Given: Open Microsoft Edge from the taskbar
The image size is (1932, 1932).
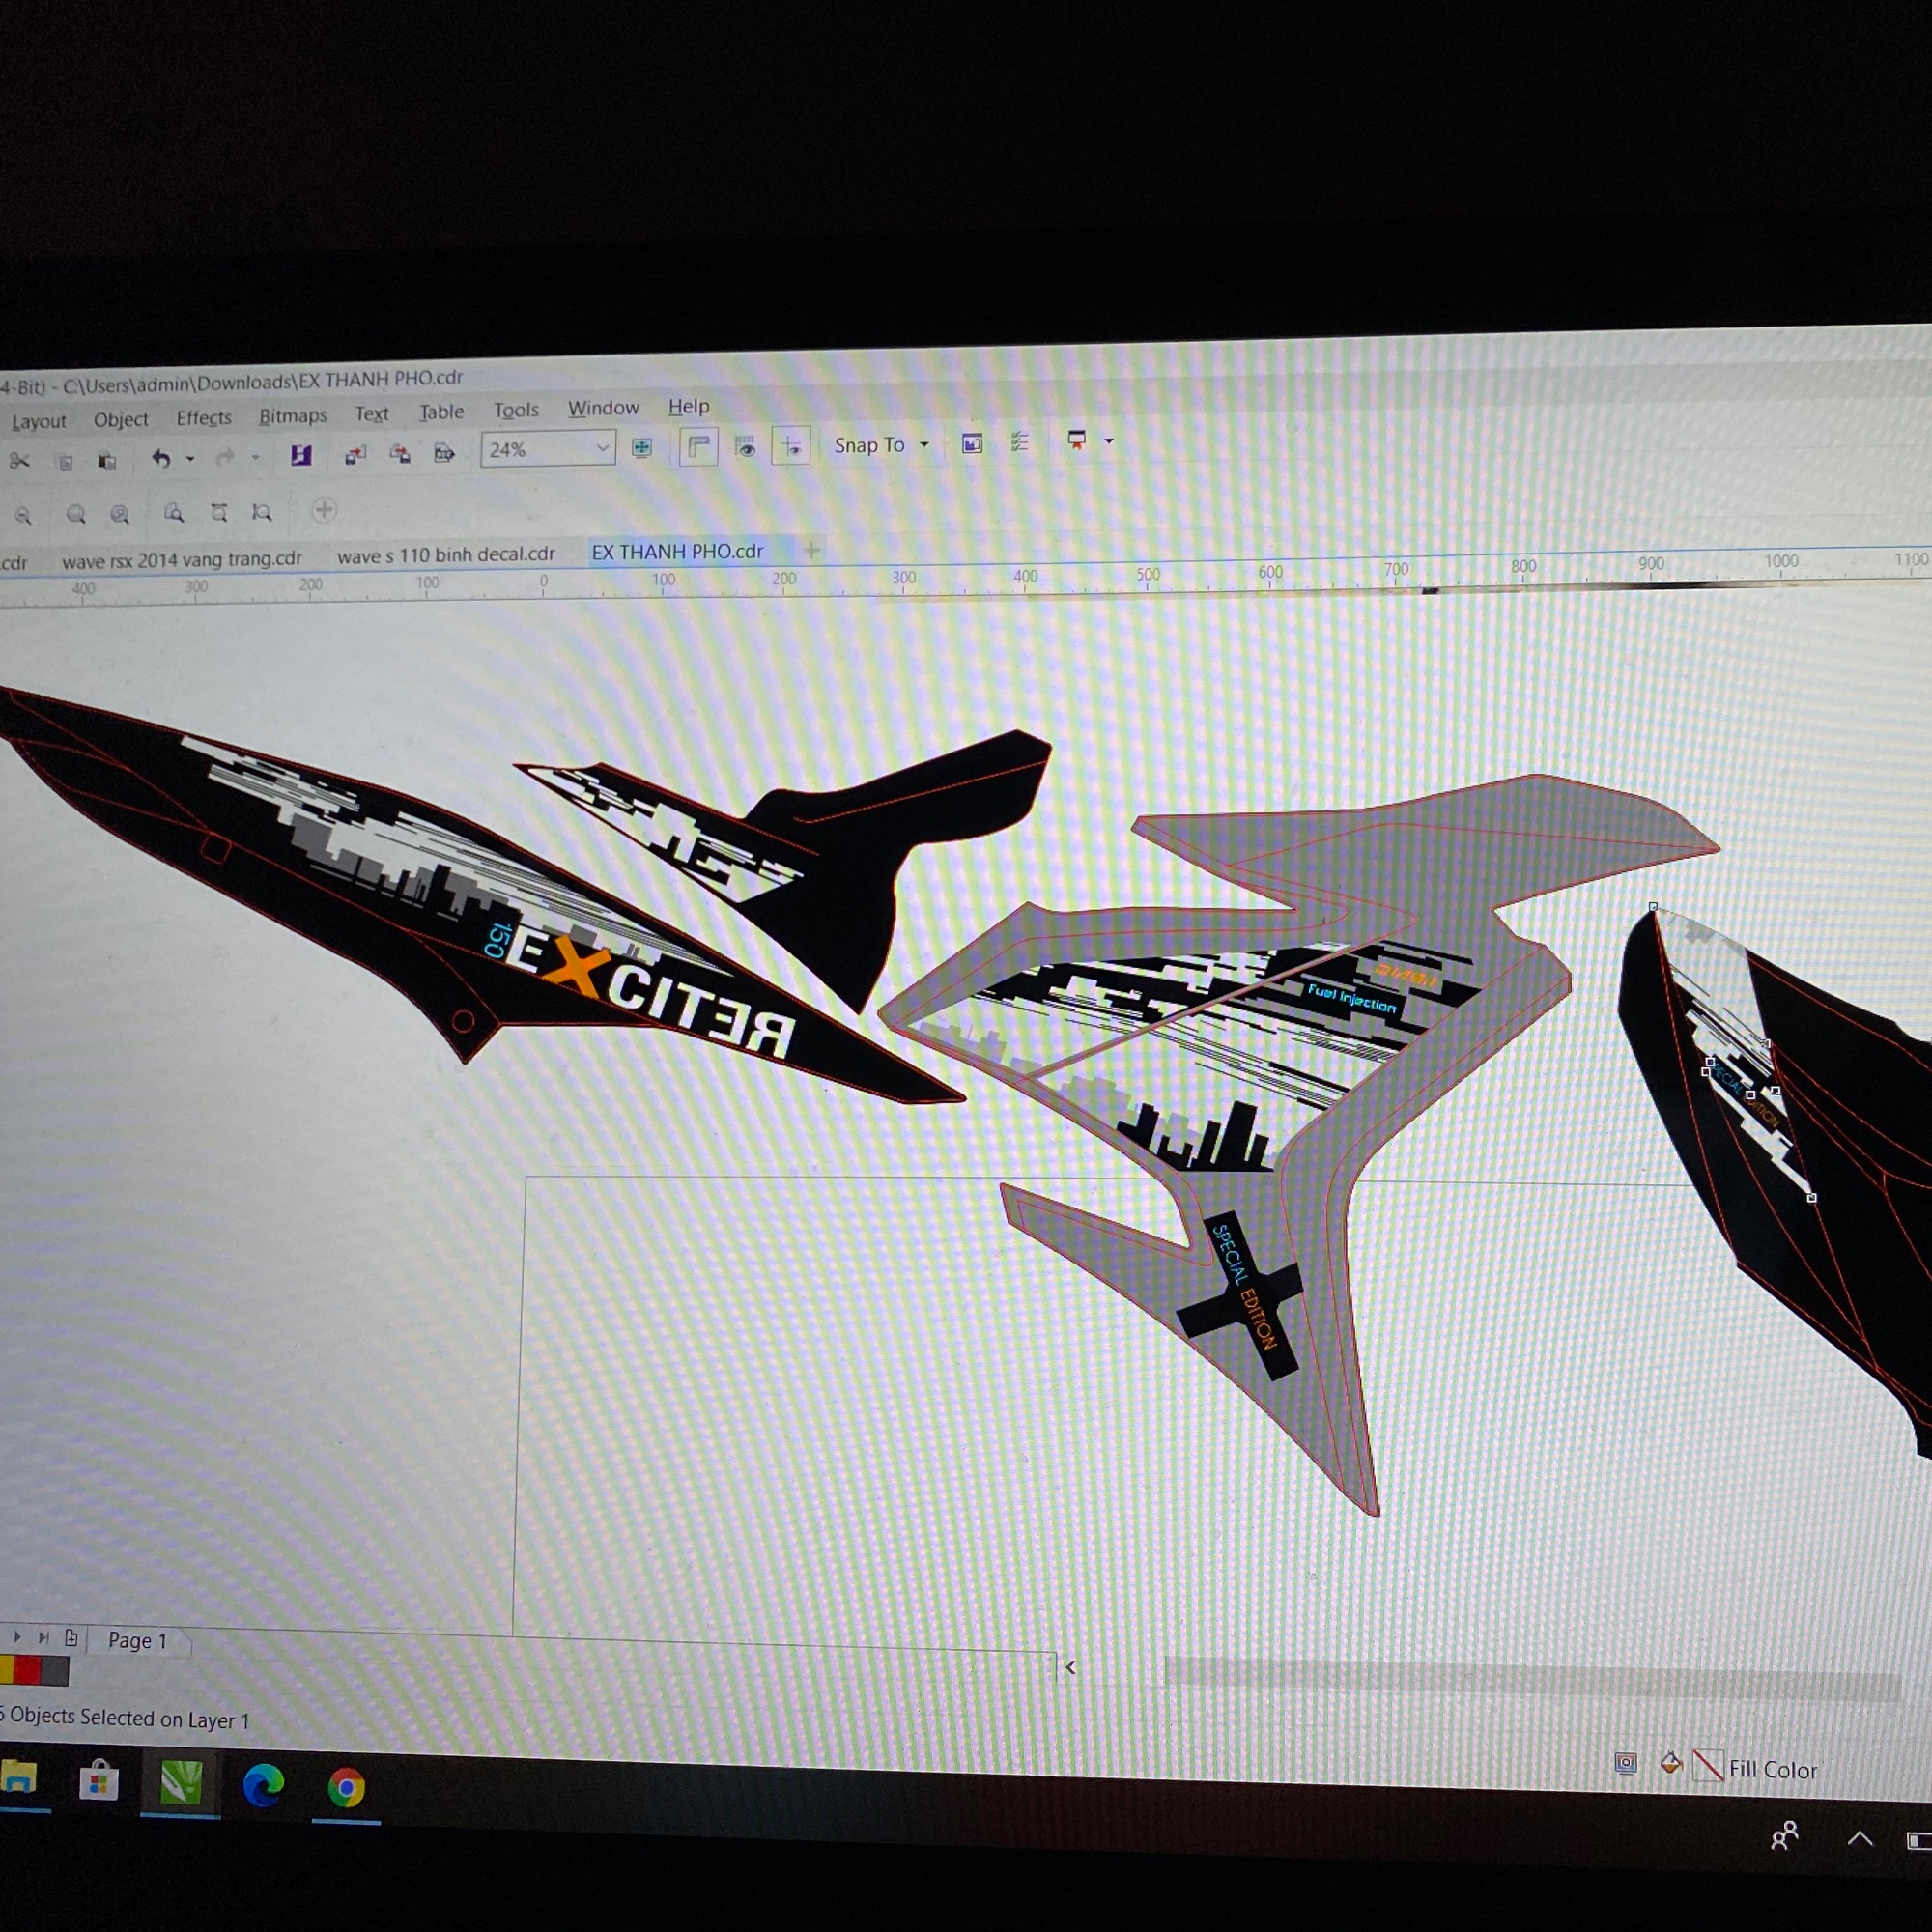Looking at the screenshot, I should [x=264, y=1785].
